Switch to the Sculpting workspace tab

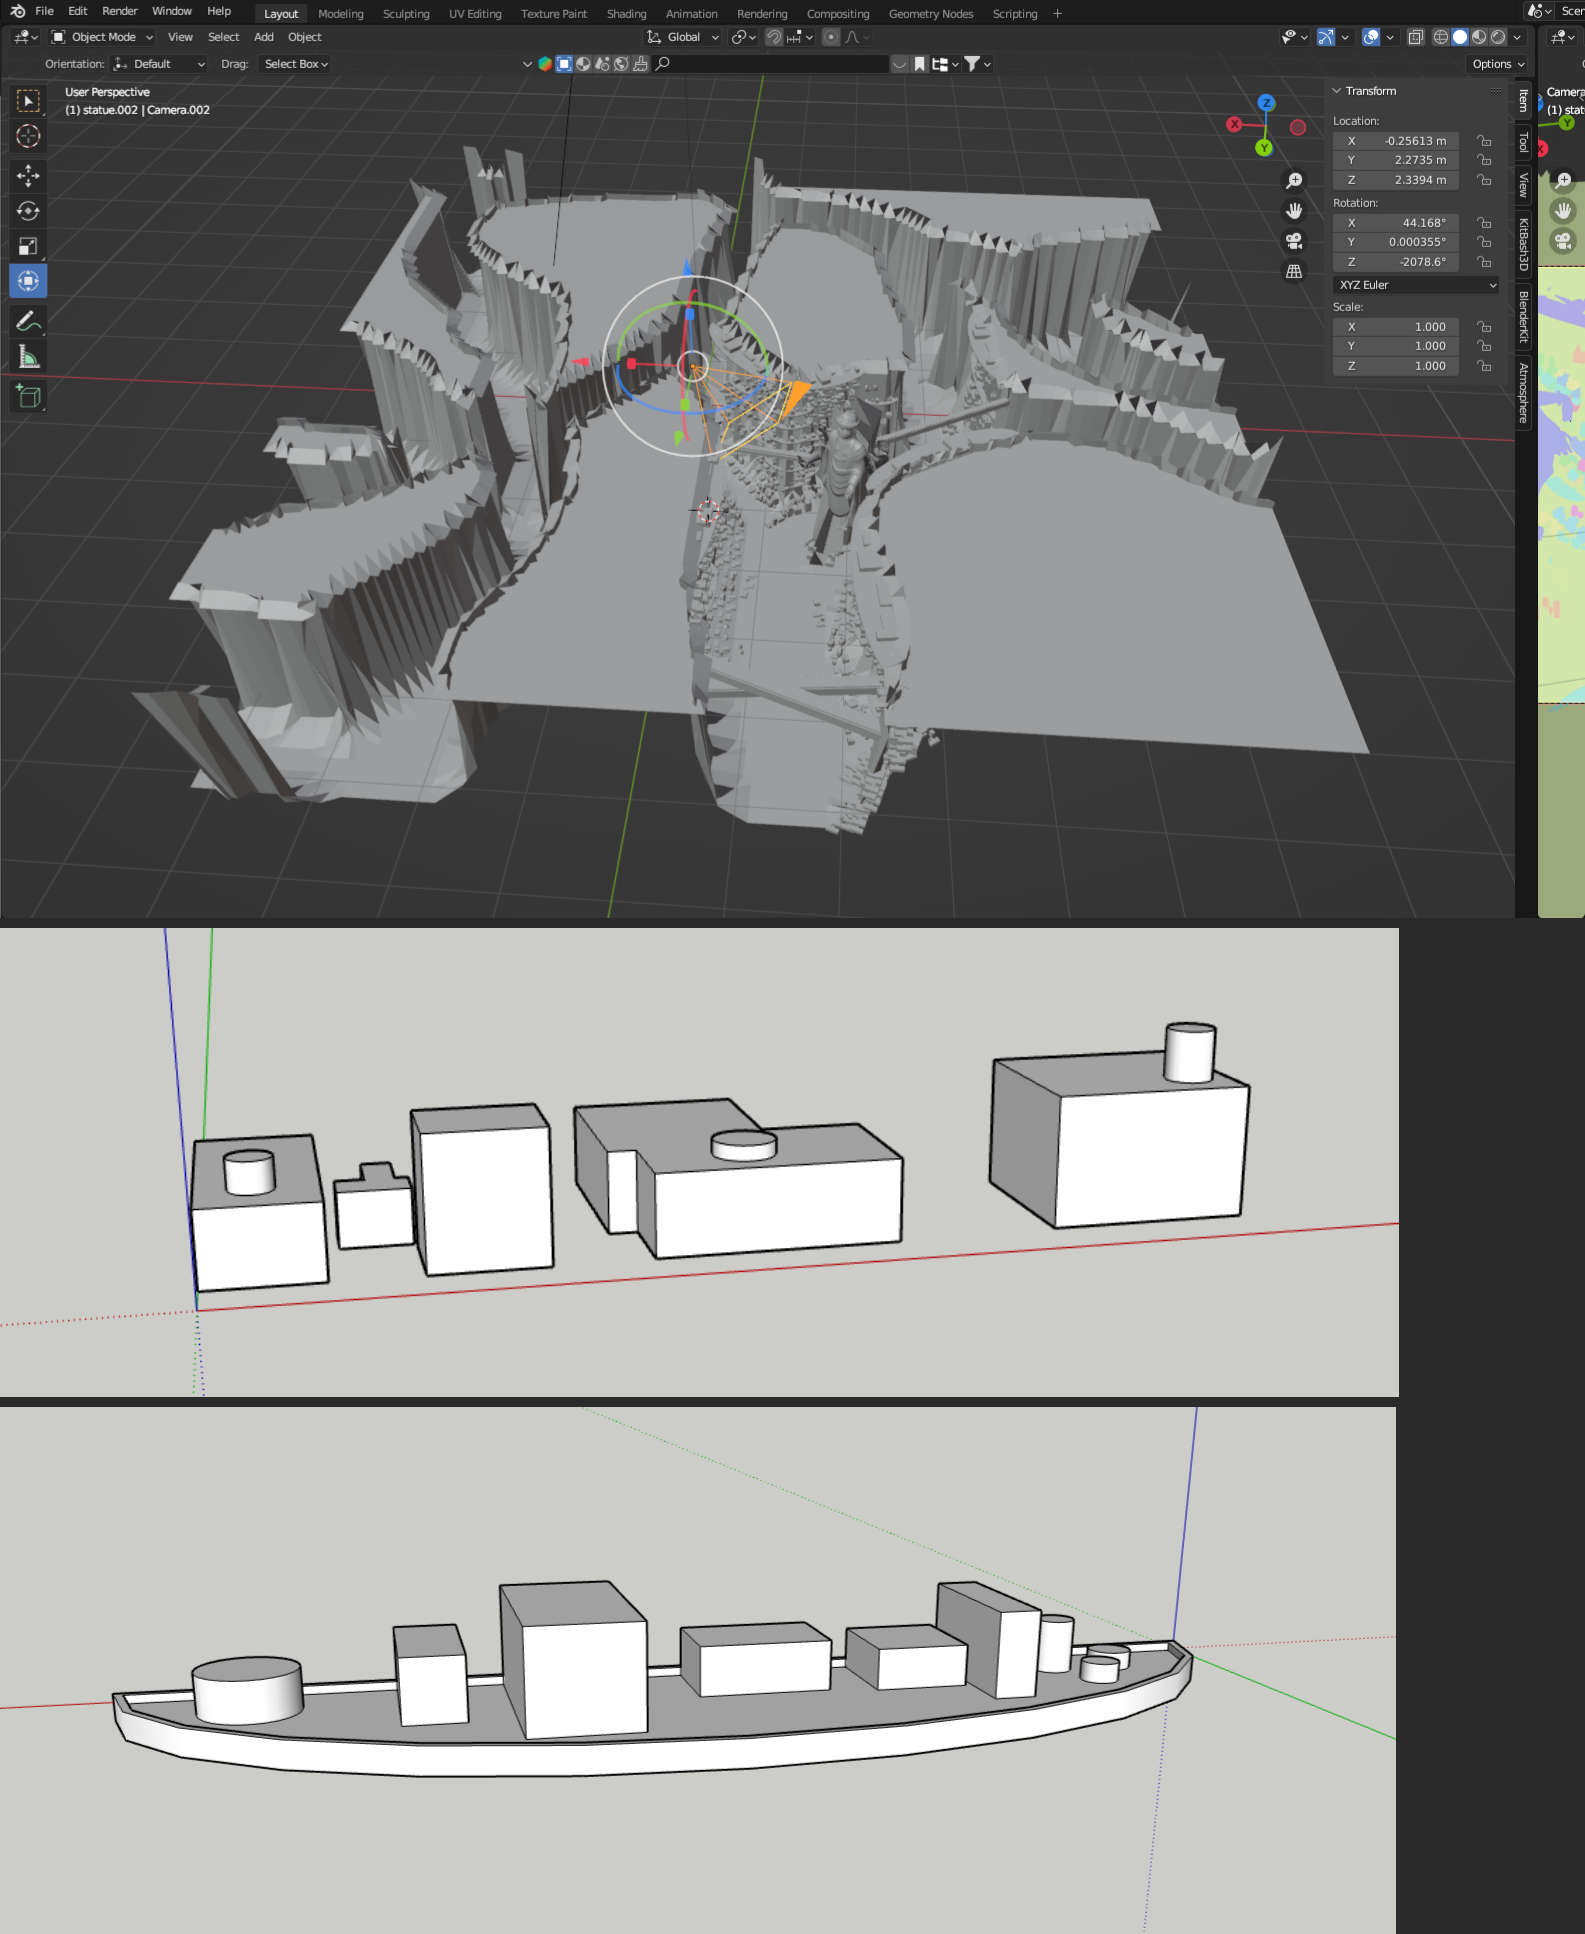click(x=406, y=14)
